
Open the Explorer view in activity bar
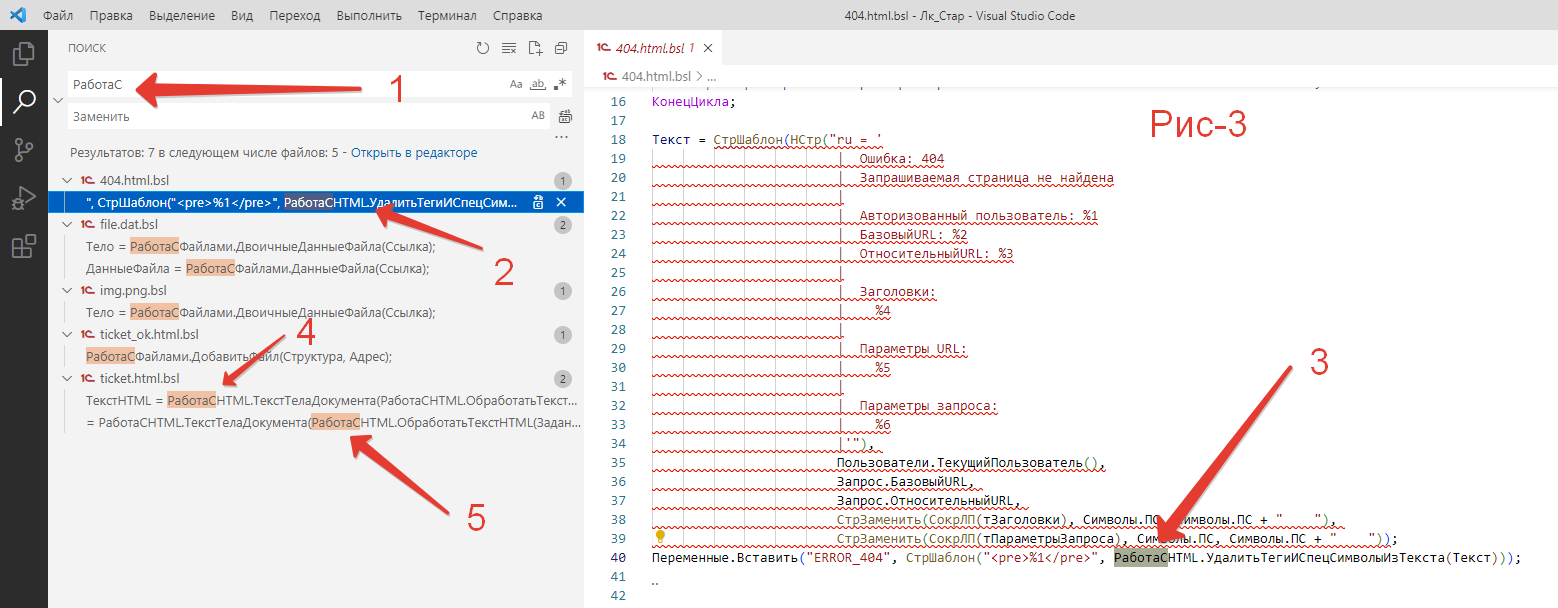23,53
